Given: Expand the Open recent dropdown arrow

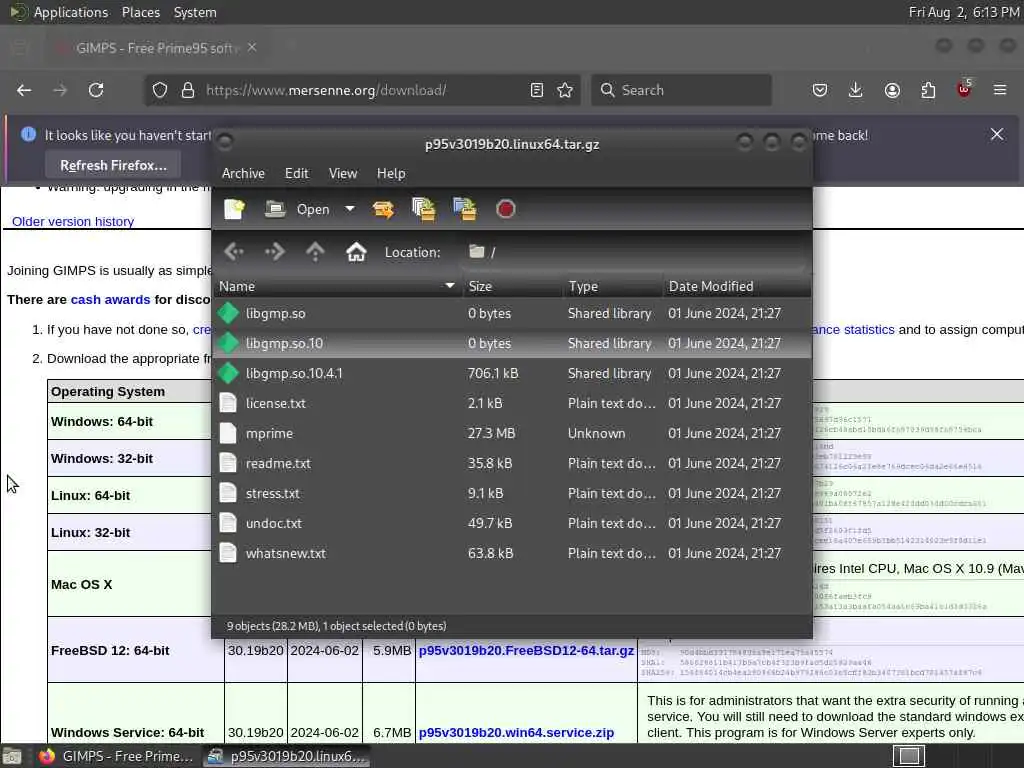Looking at the screenshot, I should click(x=350, y=210).
